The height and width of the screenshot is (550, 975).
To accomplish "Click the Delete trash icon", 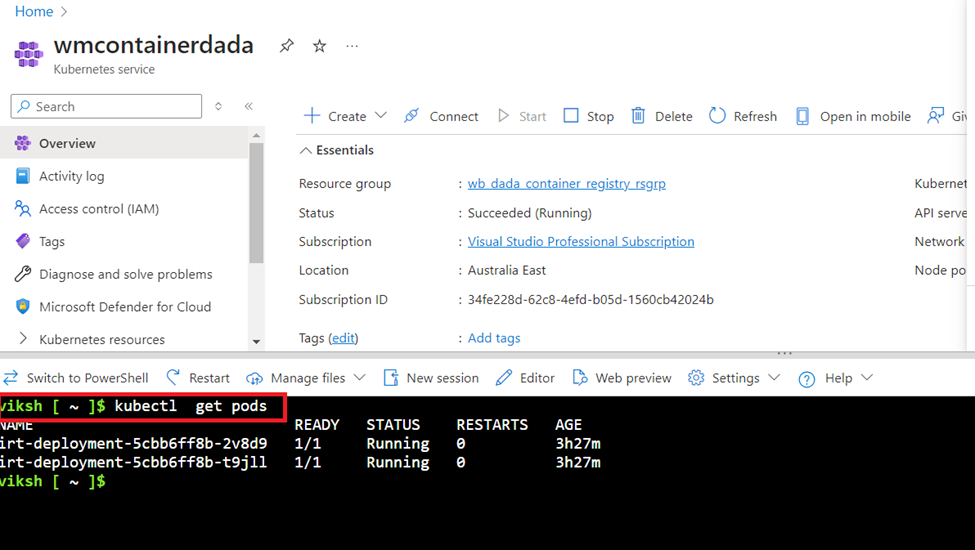I will click(638, 116).
